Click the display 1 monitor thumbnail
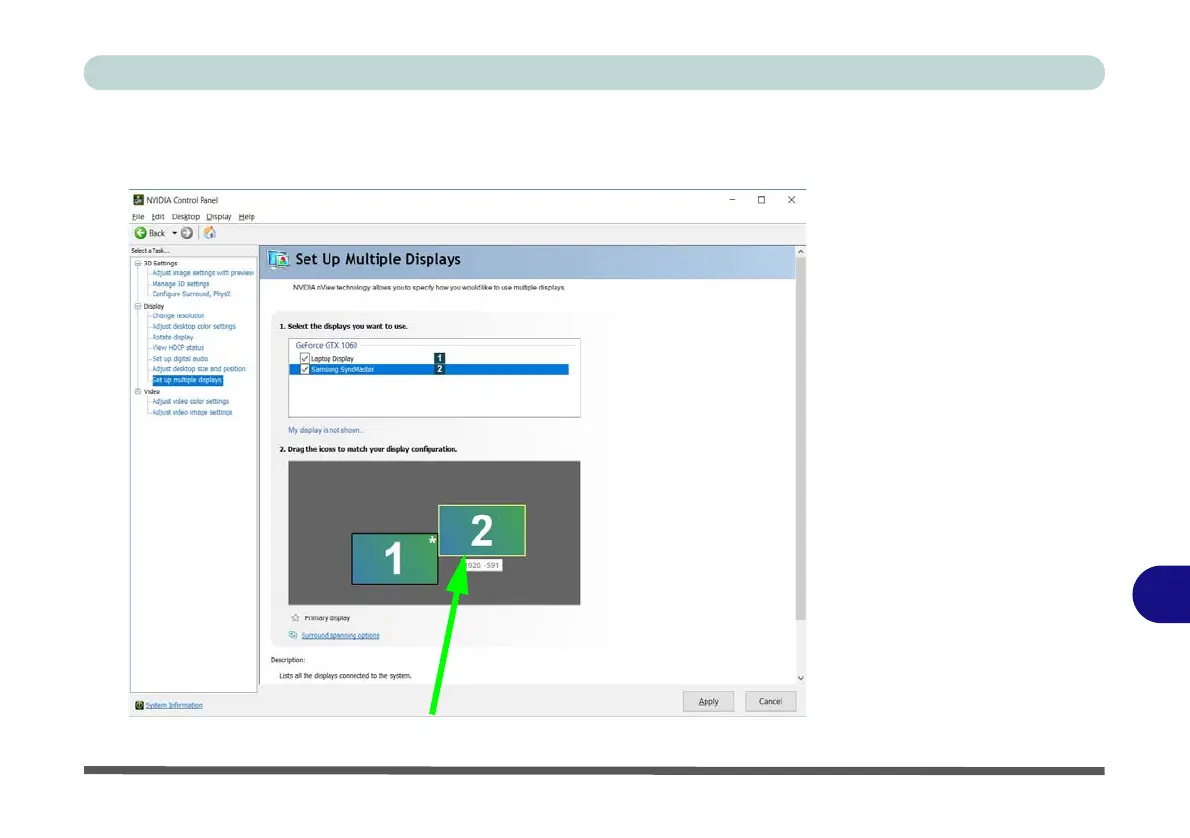Viewport: 1190px width, 838px height. pos(395,559)
